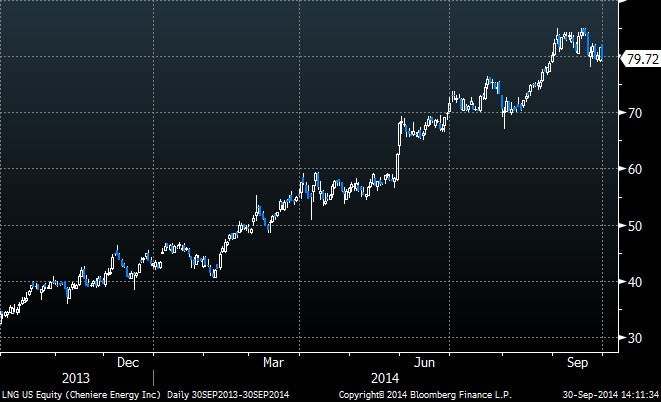Screen dimensions: 661x402
Task: Click the 30-Sep-2014 14:11:34 timestamp
Action: tap(610, 395)
